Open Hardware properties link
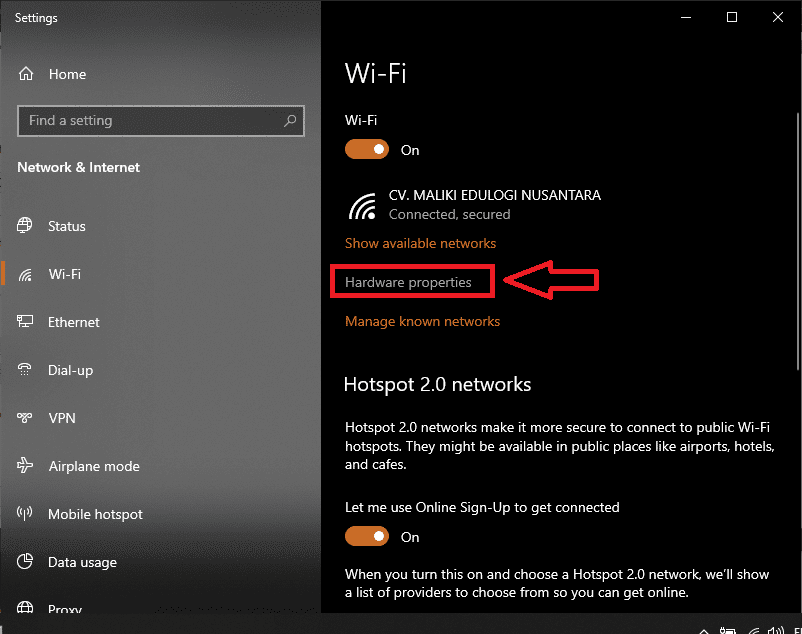Screen dimensions: 802x634 [408, 282]
